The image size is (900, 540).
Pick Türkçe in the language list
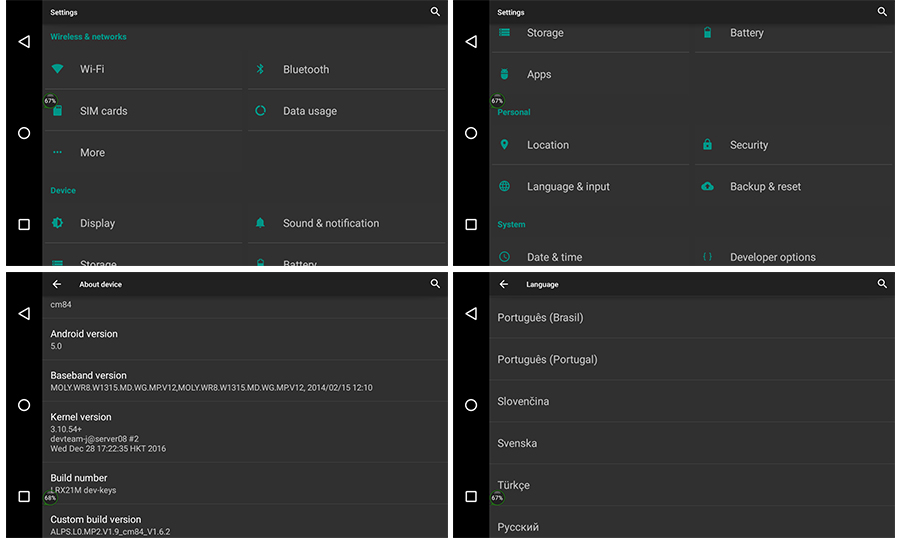(x=514, y=485)
